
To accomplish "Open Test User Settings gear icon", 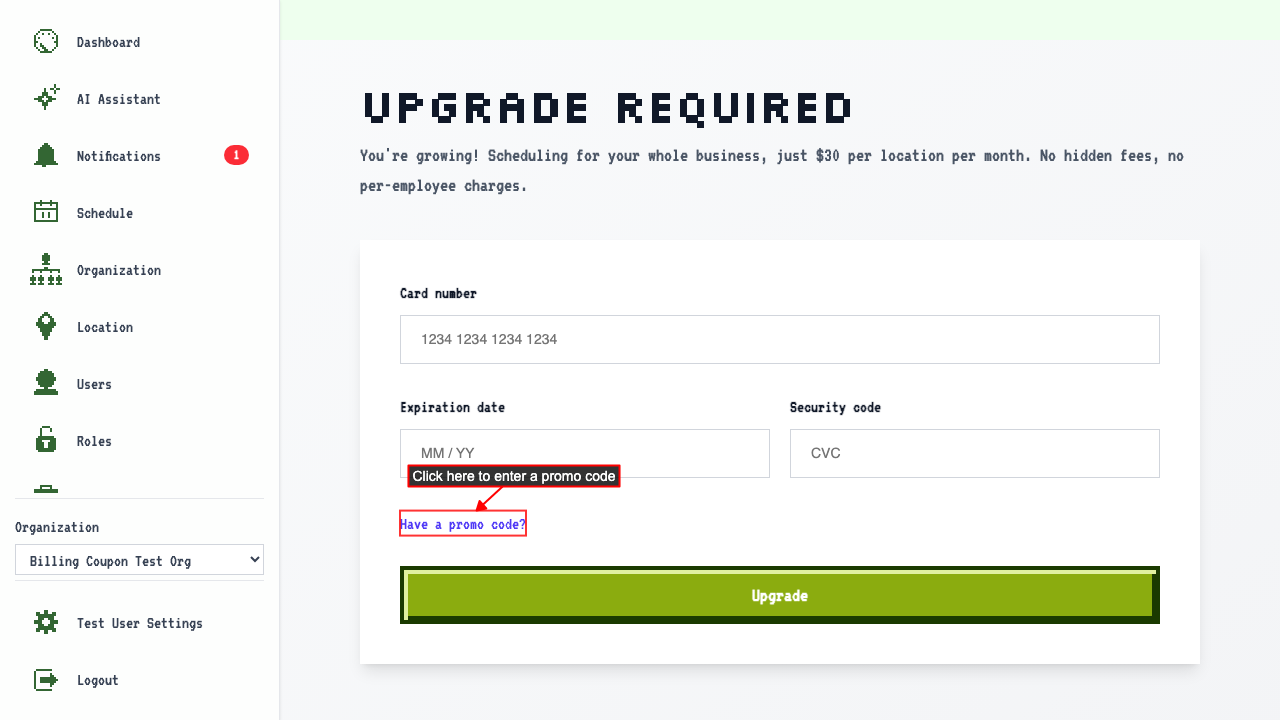I will (46, 623).
